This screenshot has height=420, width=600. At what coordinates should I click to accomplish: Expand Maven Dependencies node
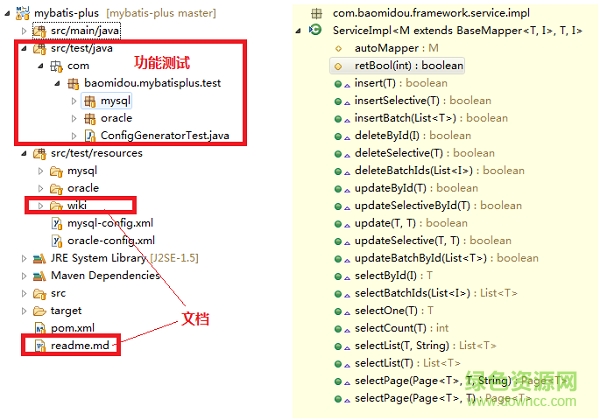point(24,276)
